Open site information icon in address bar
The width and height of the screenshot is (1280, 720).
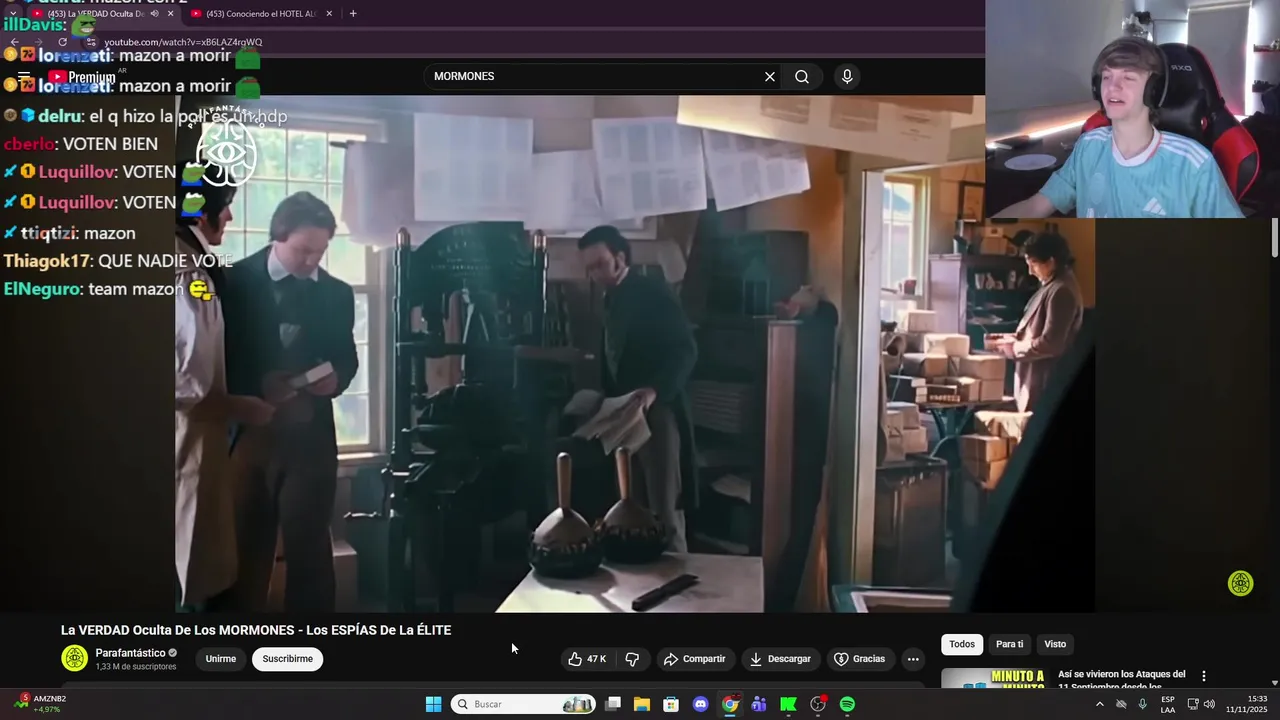coord(91,42)
